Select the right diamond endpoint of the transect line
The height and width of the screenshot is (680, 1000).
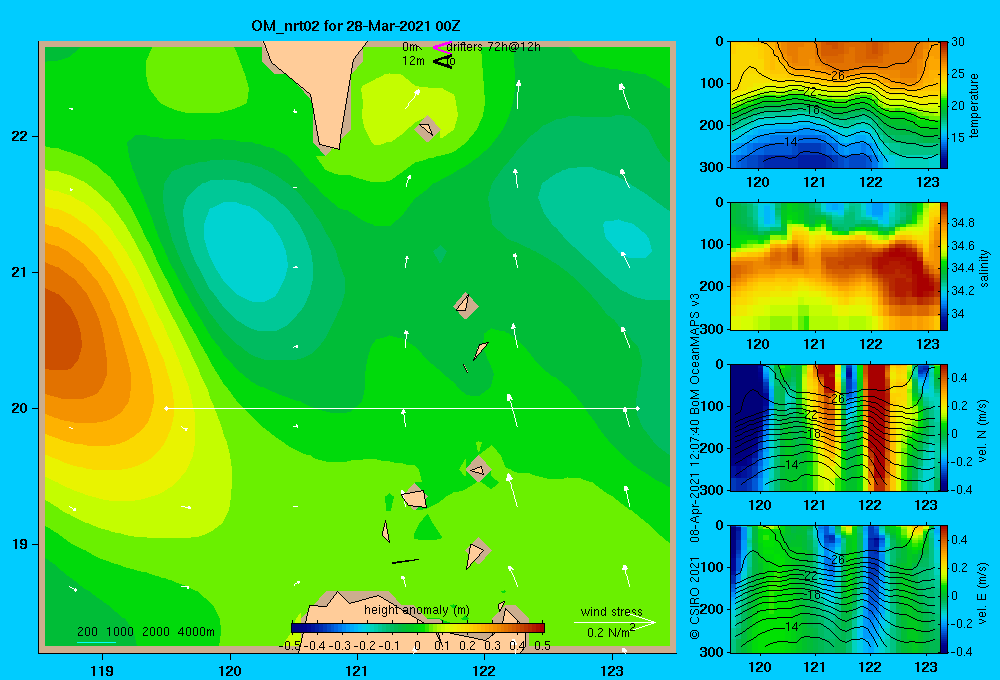(x=638, y=408)
